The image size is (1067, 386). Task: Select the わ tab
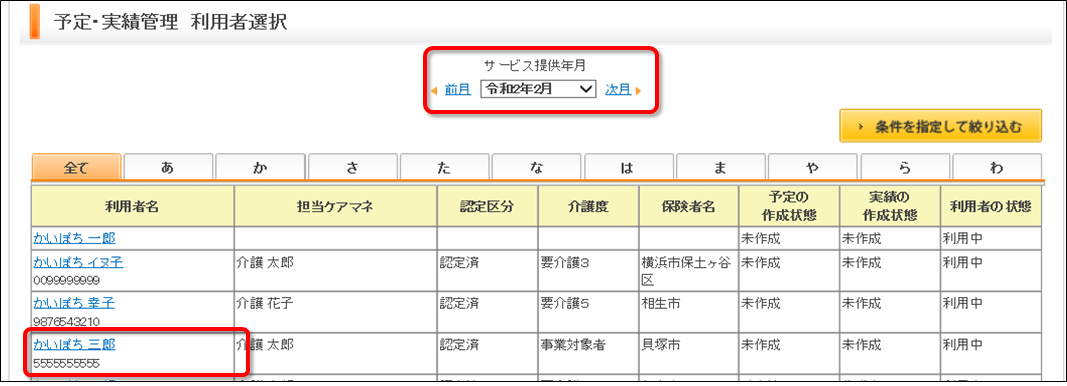point(997,167)
